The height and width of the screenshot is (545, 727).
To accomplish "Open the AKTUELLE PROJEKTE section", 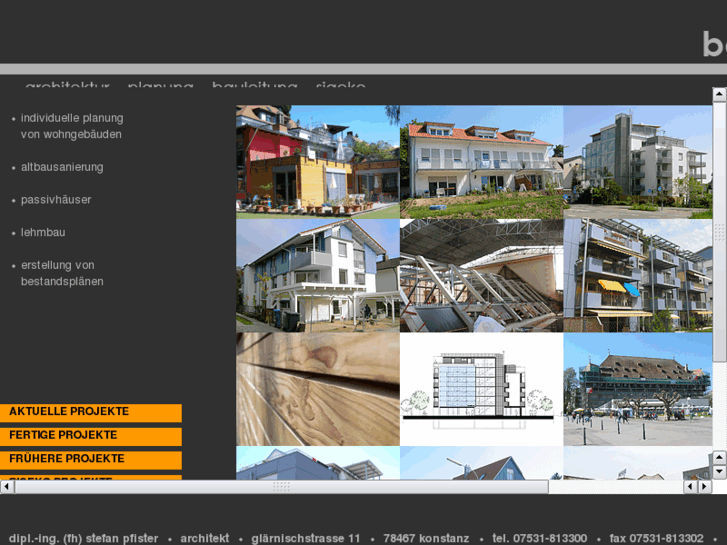I will (x=91, y=412).
